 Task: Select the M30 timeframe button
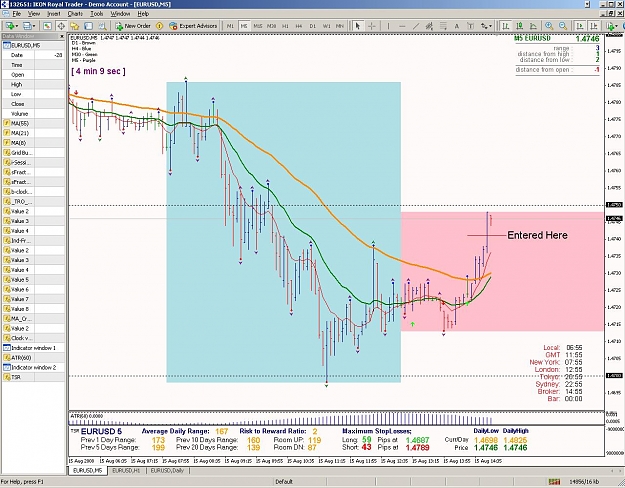pyautogui.click(x=271, y=26)
